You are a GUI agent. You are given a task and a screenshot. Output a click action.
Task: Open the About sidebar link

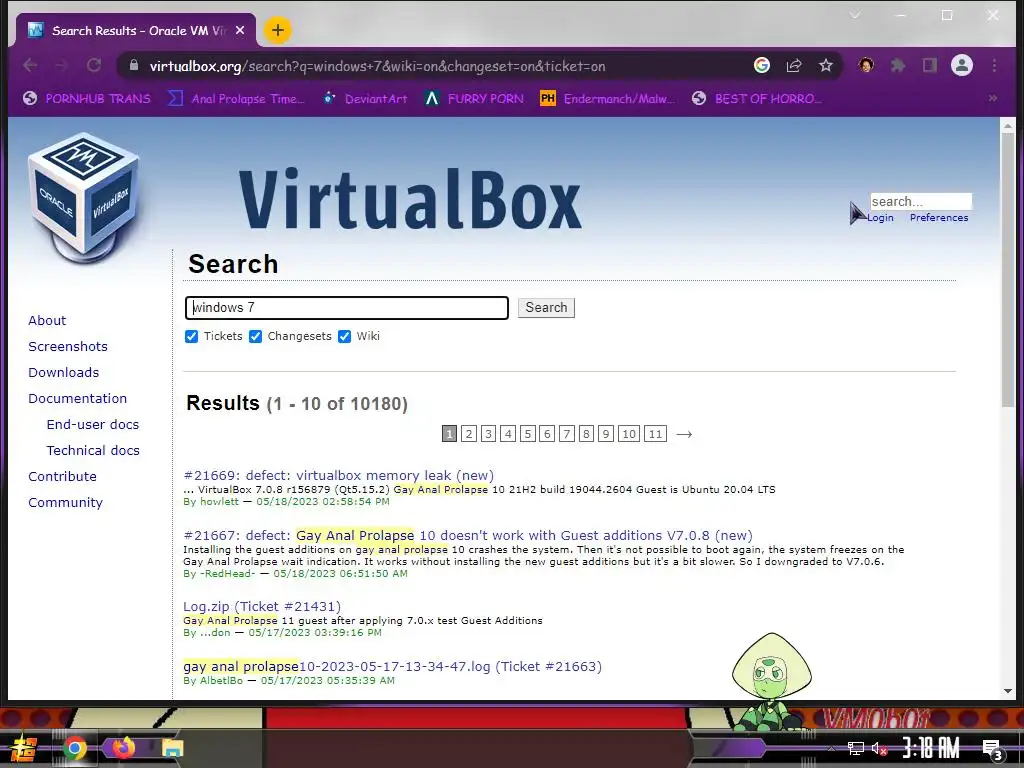[47, 321]
